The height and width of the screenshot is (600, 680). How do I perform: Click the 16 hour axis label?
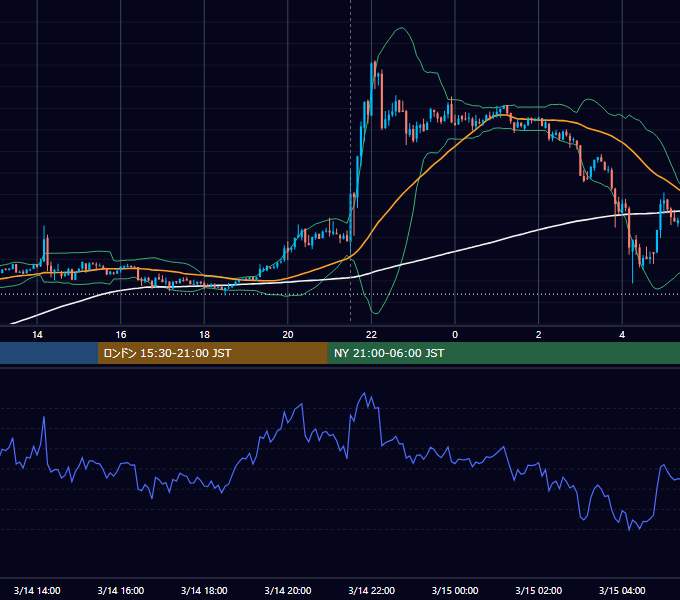click(x=121, y=335)
